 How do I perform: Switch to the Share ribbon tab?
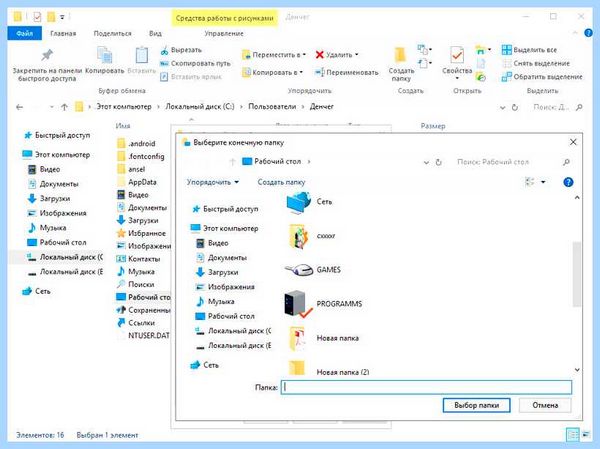[x=112, y=34]
